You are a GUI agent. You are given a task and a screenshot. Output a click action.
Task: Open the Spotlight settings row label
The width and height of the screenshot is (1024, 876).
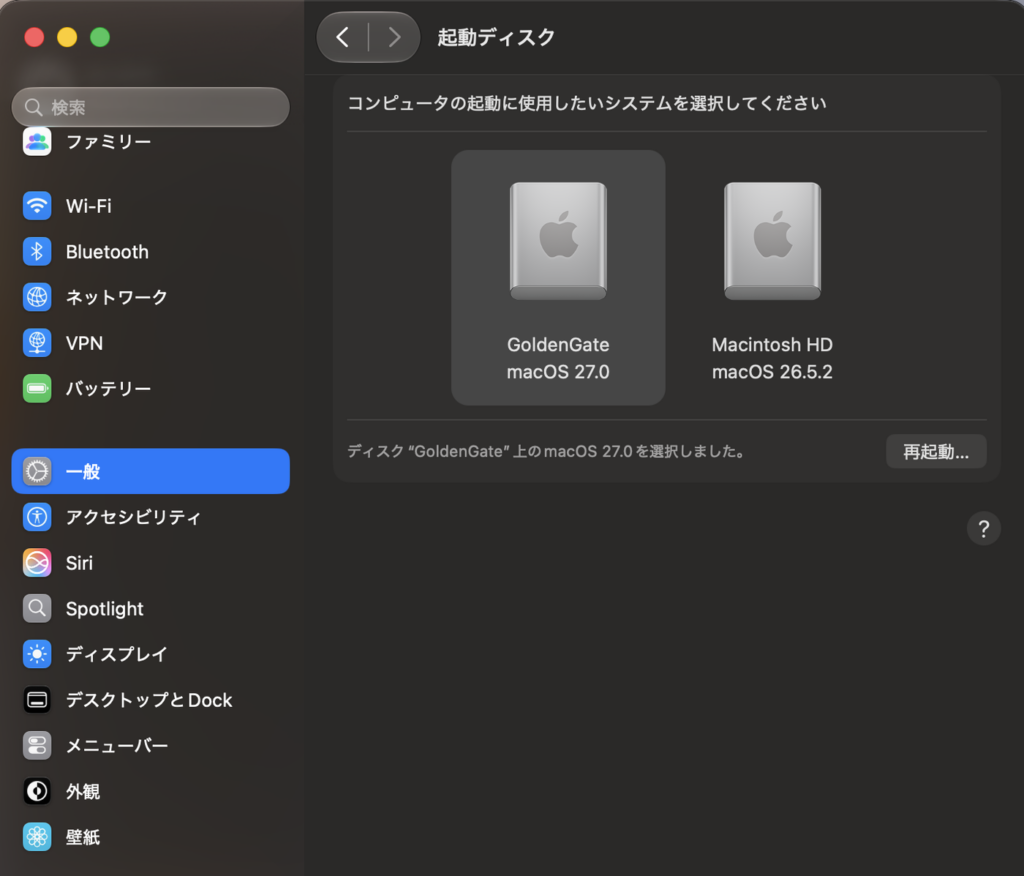pyautogui.click(x=104, y=609)
